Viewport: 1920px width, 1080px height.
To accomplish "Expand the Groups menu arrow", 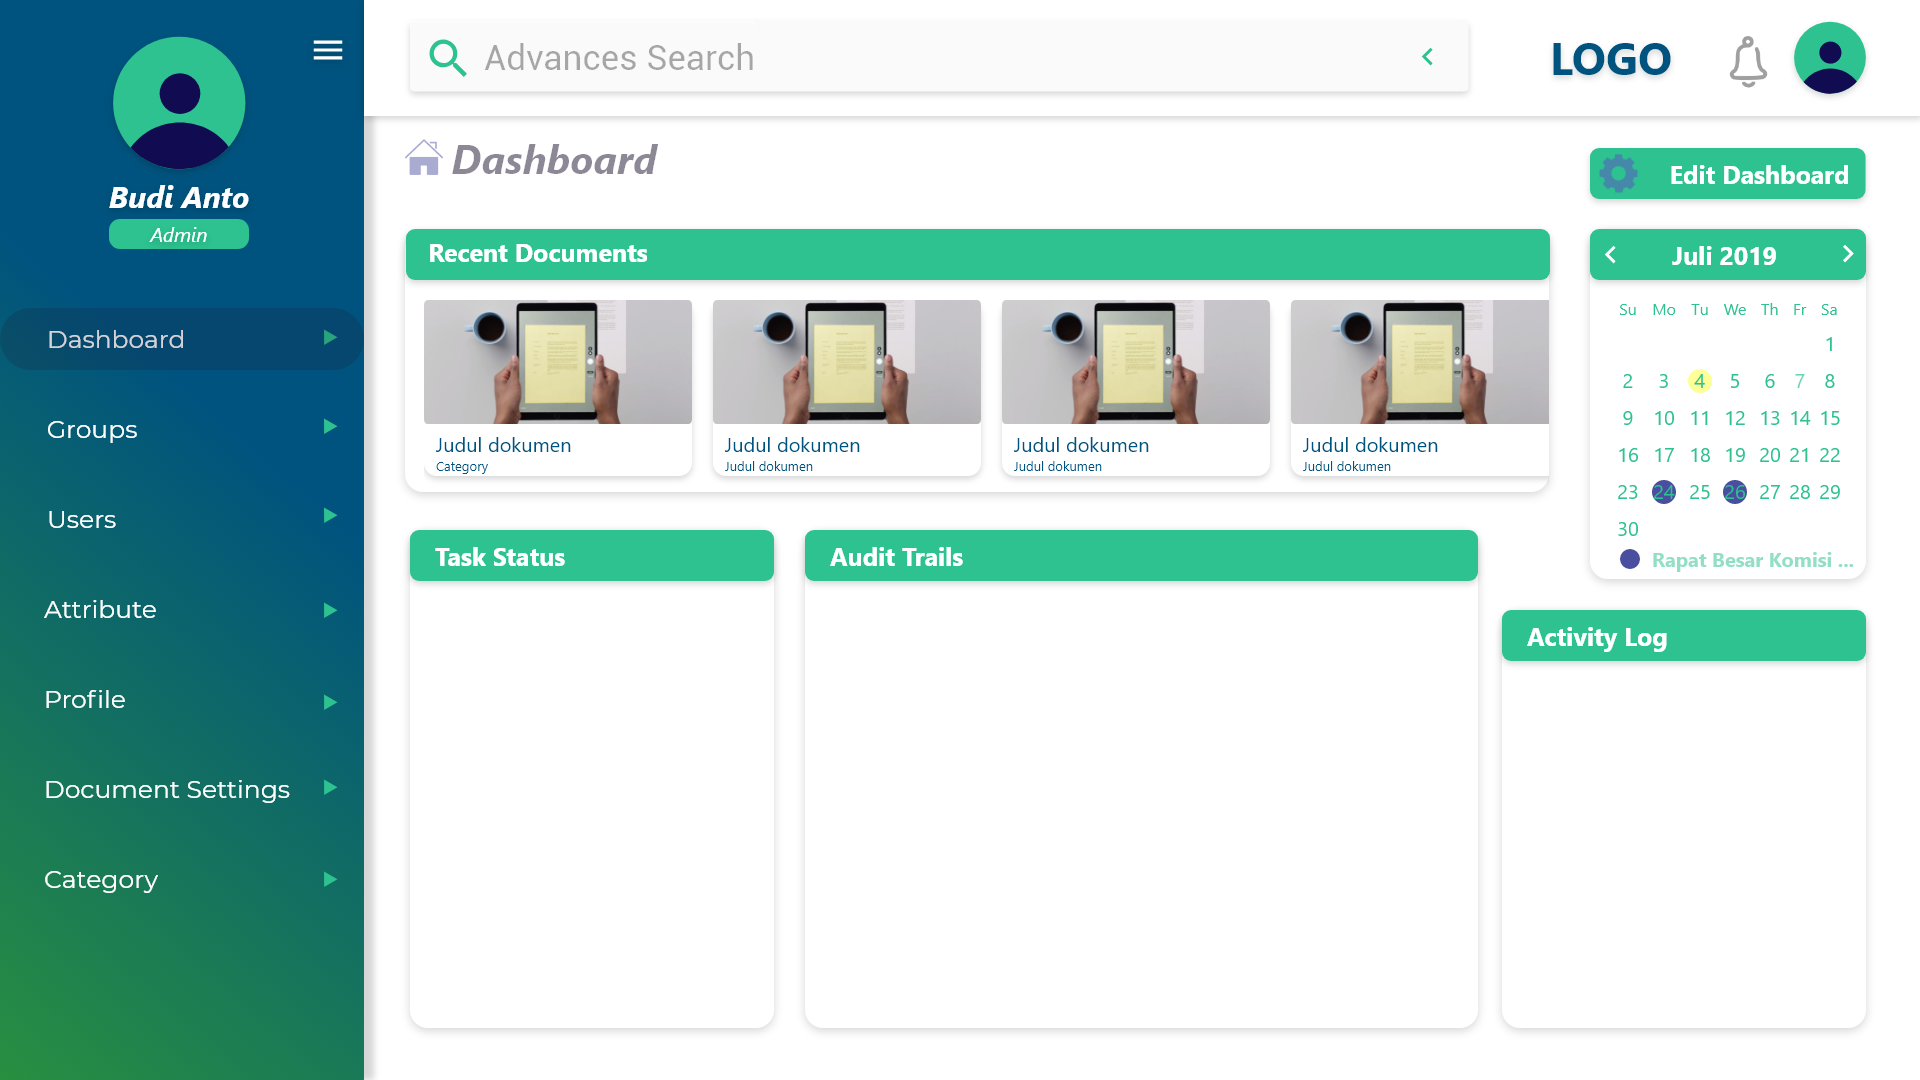I will pyautogui.click(x=330, y=427).
